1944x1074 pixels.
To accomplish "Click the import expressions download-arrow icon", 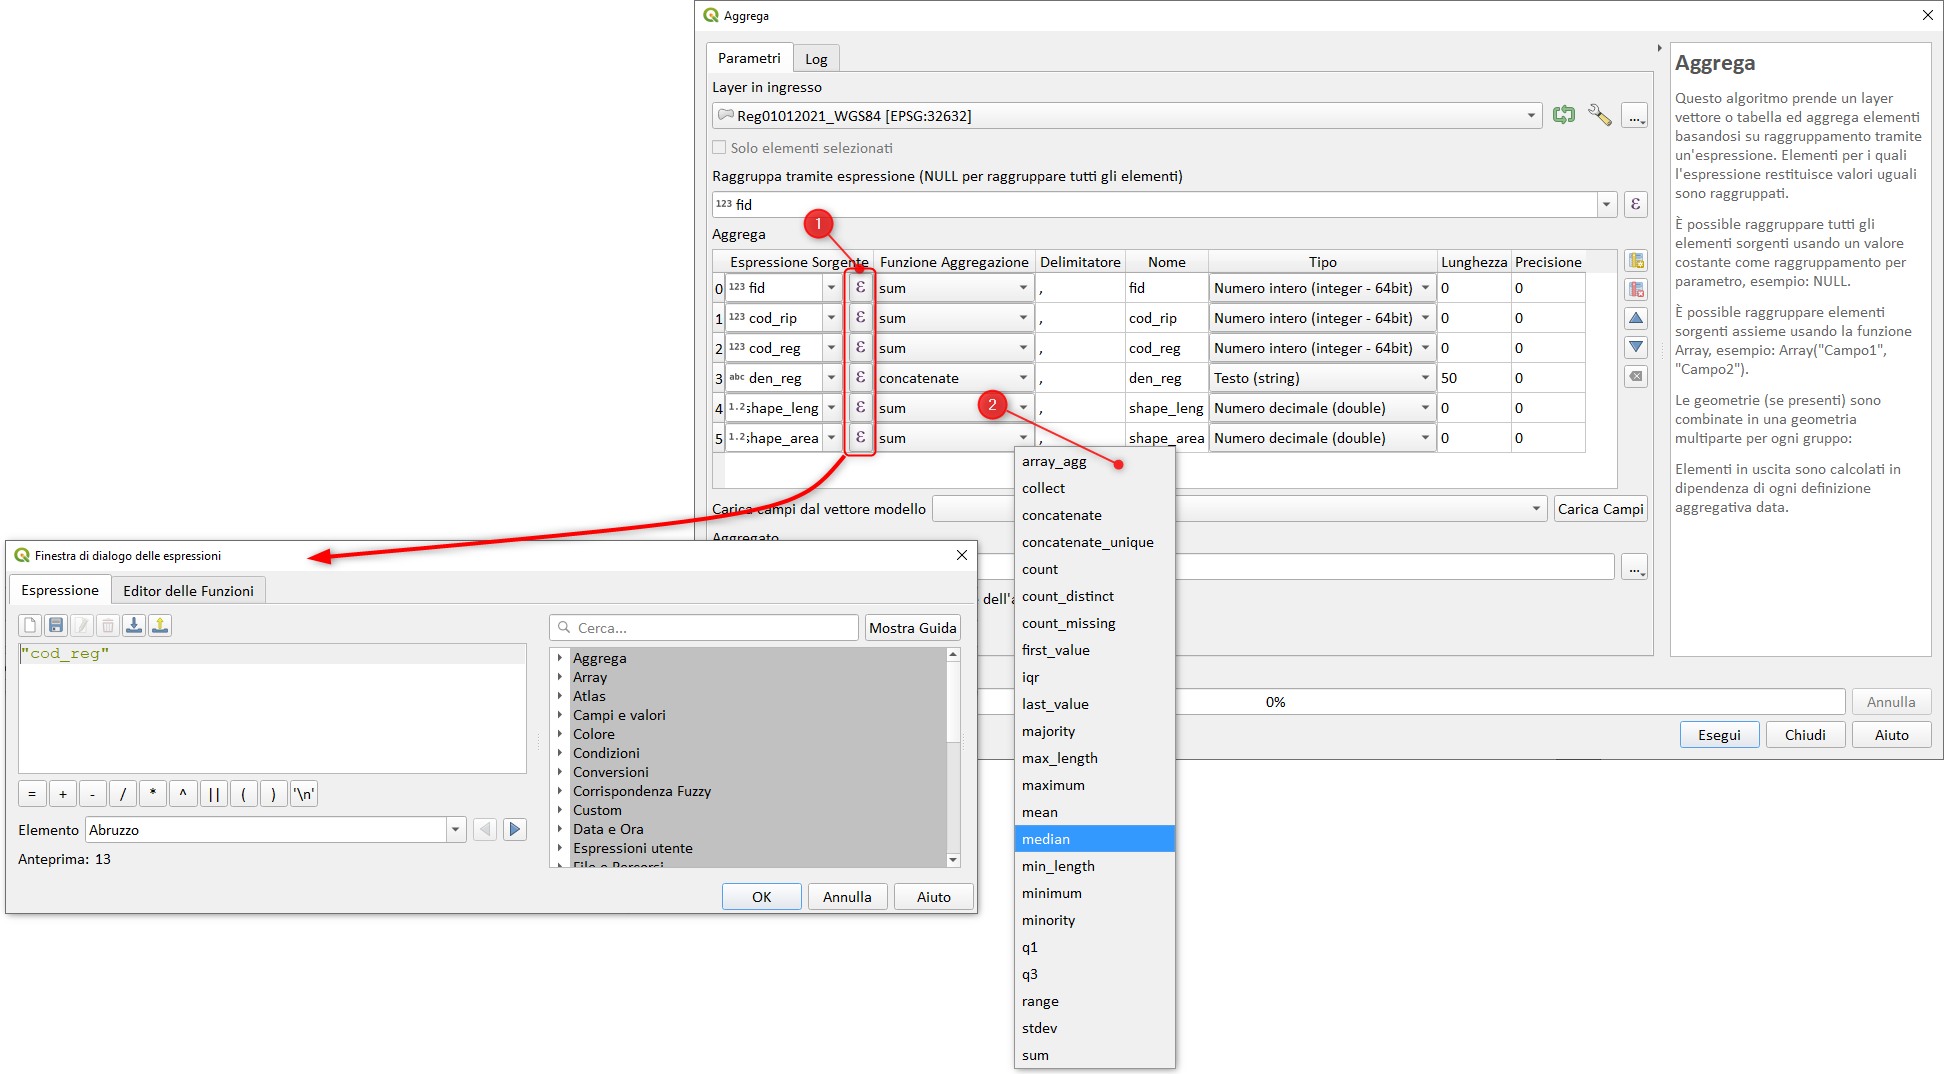I will pos(134,626).
